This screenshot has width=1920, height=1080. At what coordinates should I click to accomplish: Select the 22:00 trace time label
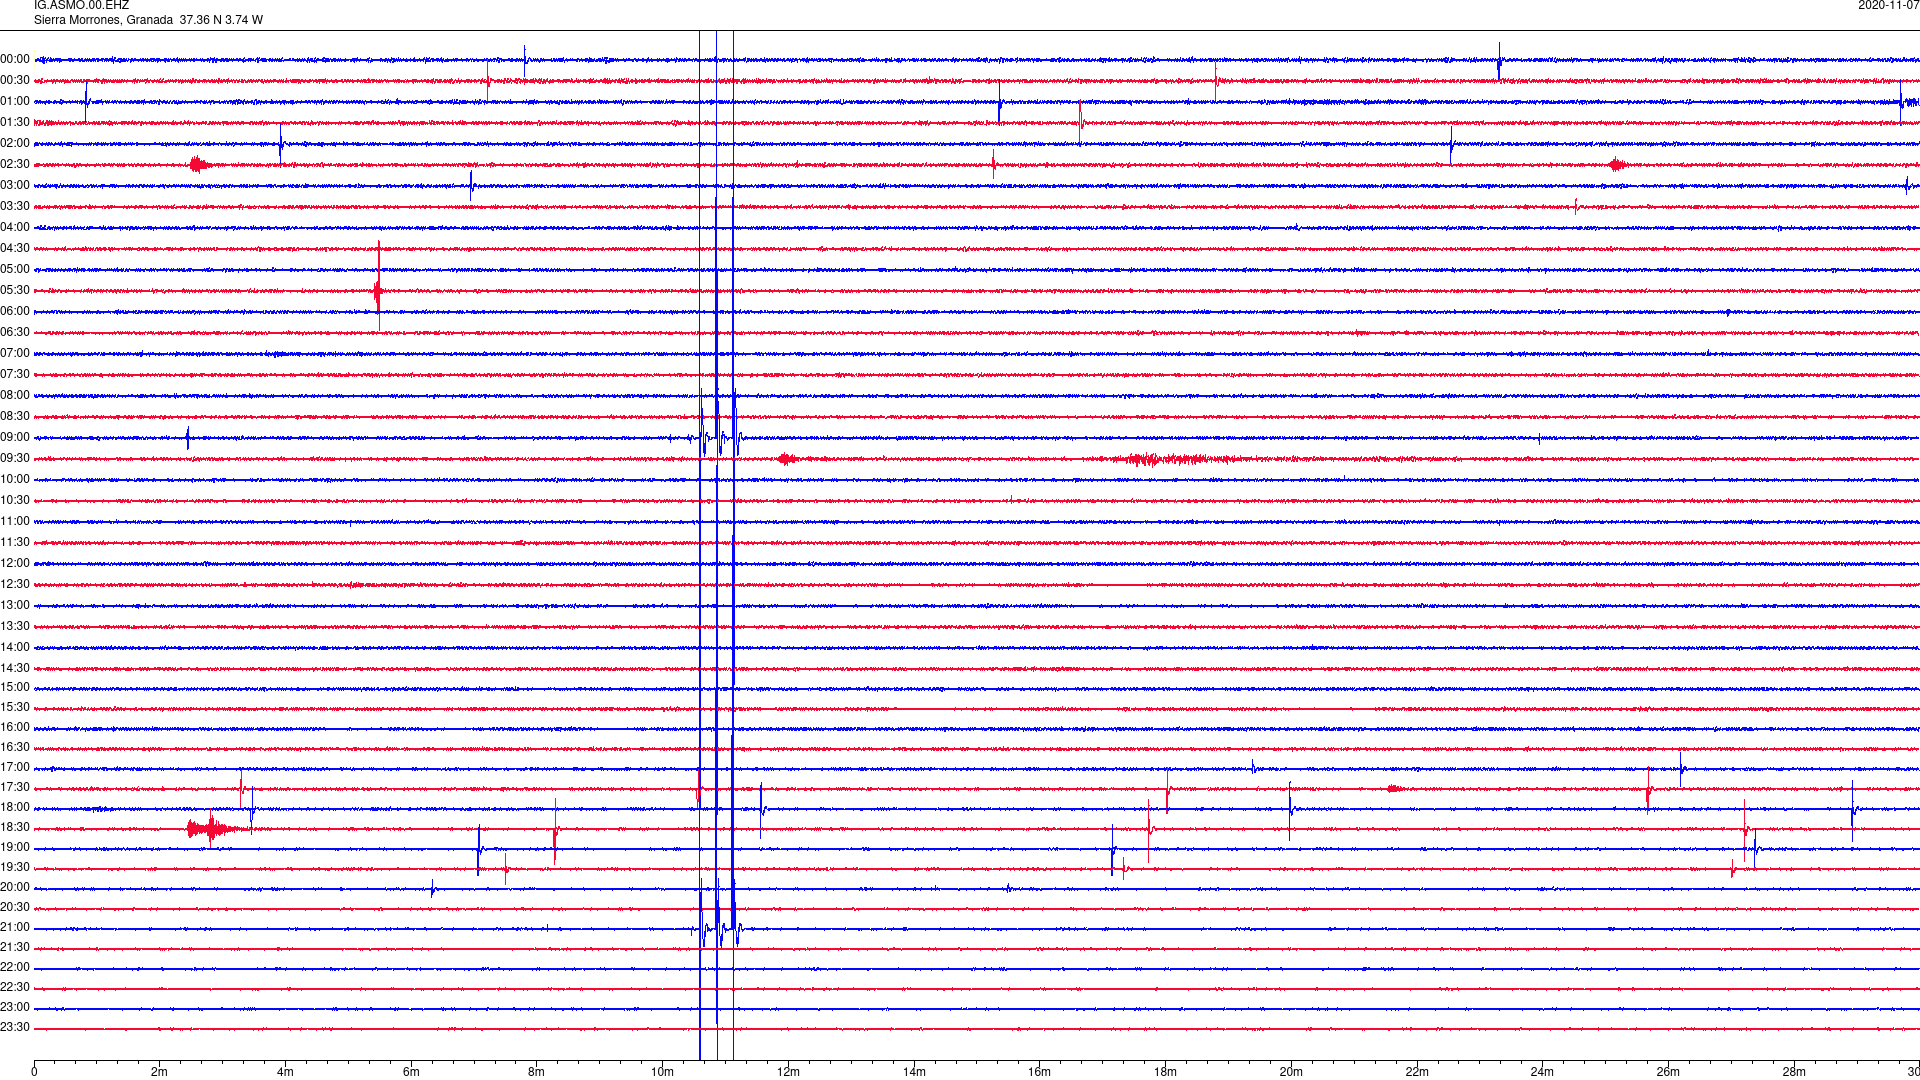click(x=15, y=968)
